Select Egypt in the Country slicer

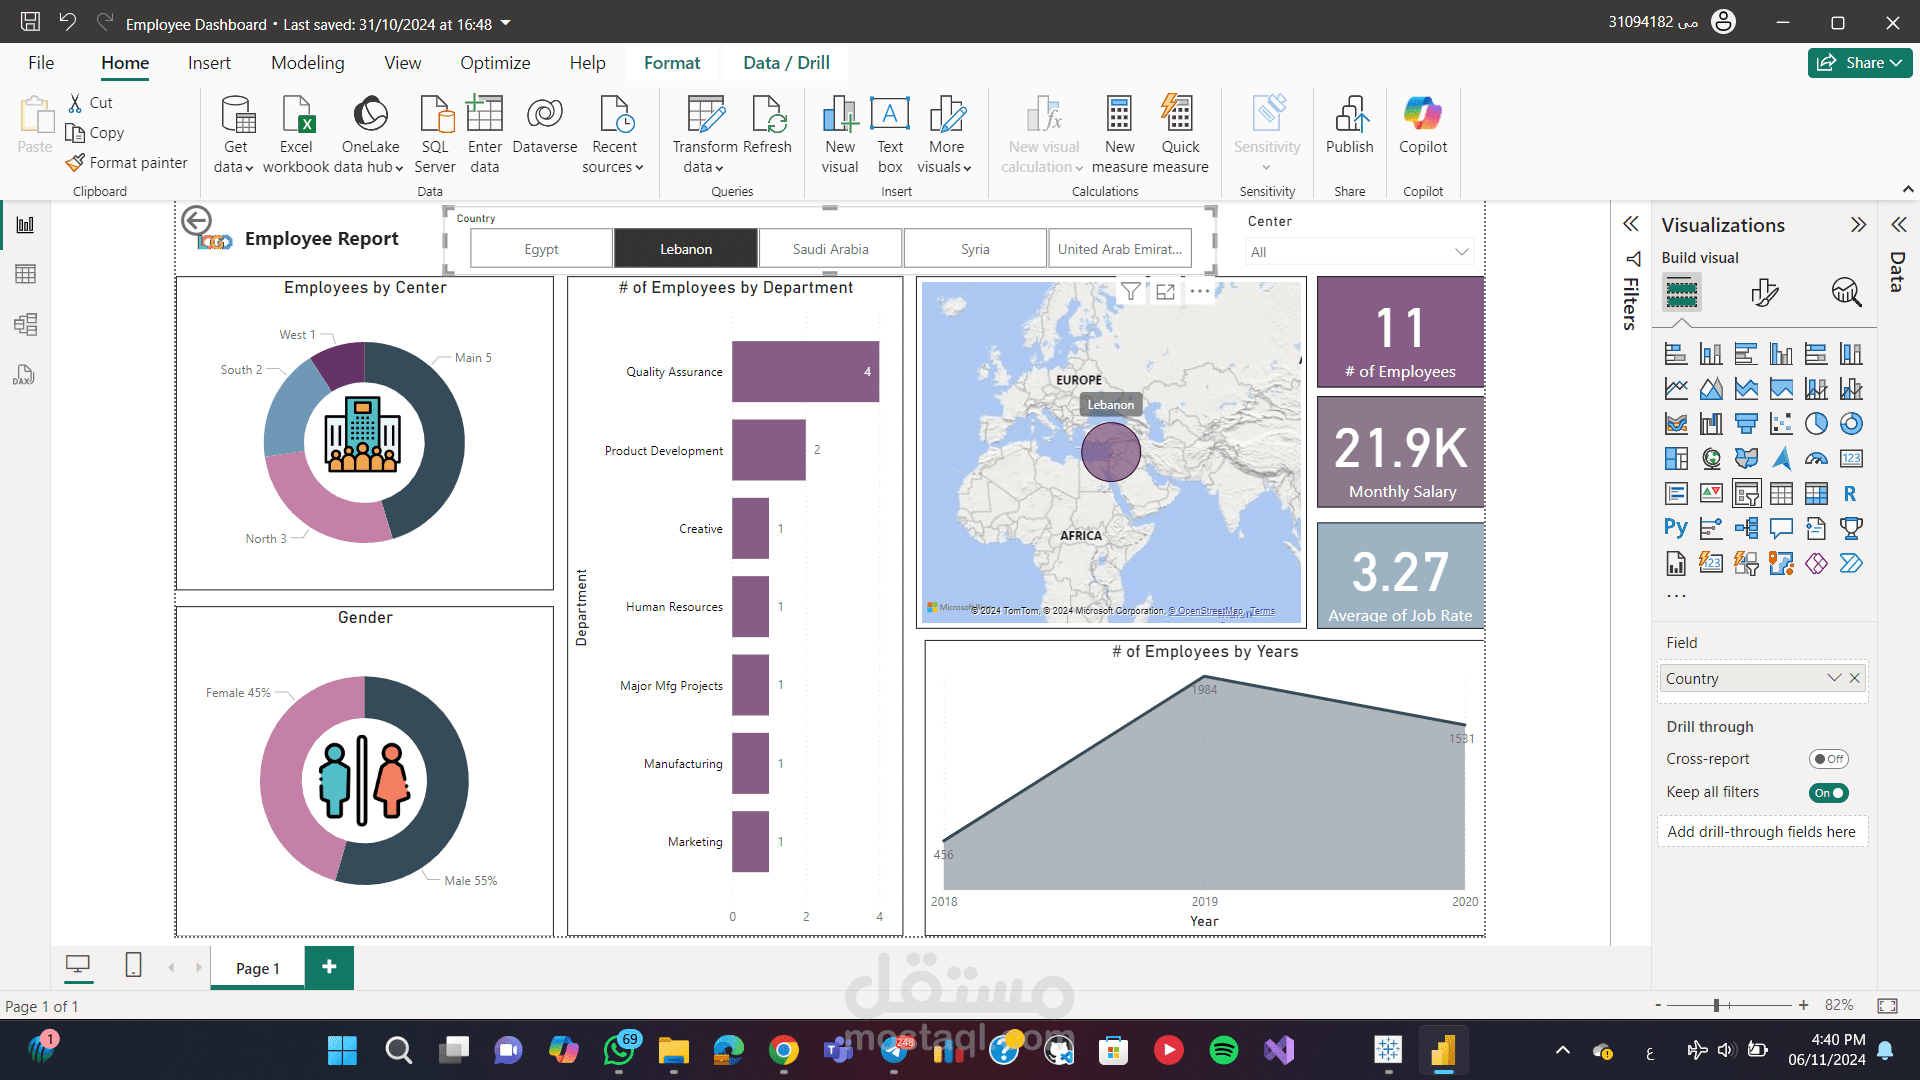click(x=541, y=249)
